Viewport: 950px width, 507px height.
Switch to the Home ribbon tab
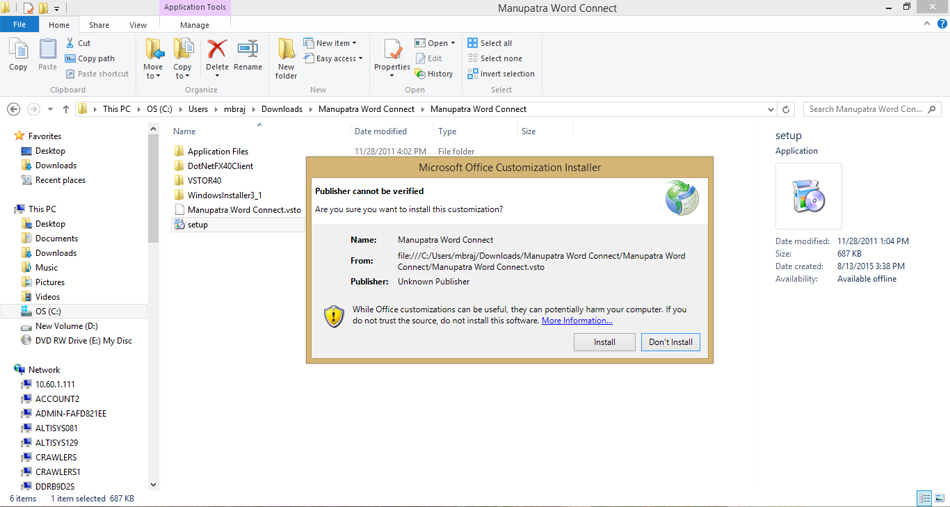(x=59, y=25)
